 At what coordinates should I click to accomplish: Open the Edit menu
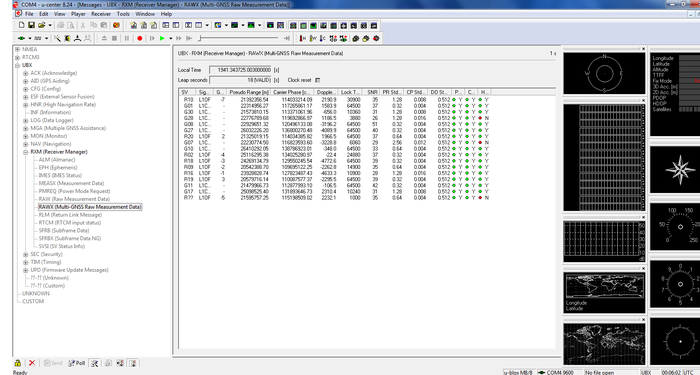43,14
